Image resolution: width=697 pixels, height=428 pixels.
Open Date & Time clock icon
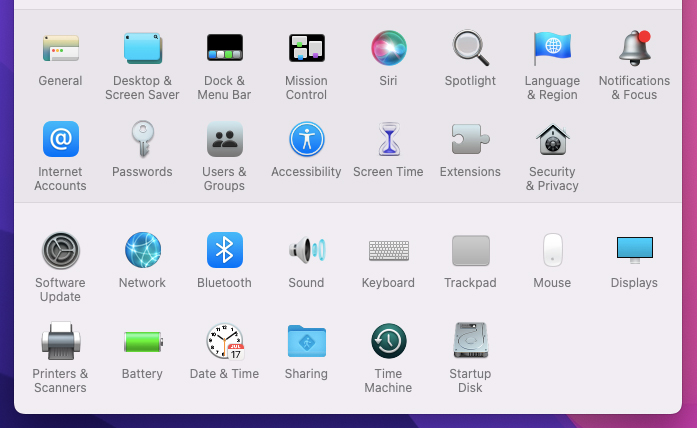pyautogui.click(x=224, y=341)
